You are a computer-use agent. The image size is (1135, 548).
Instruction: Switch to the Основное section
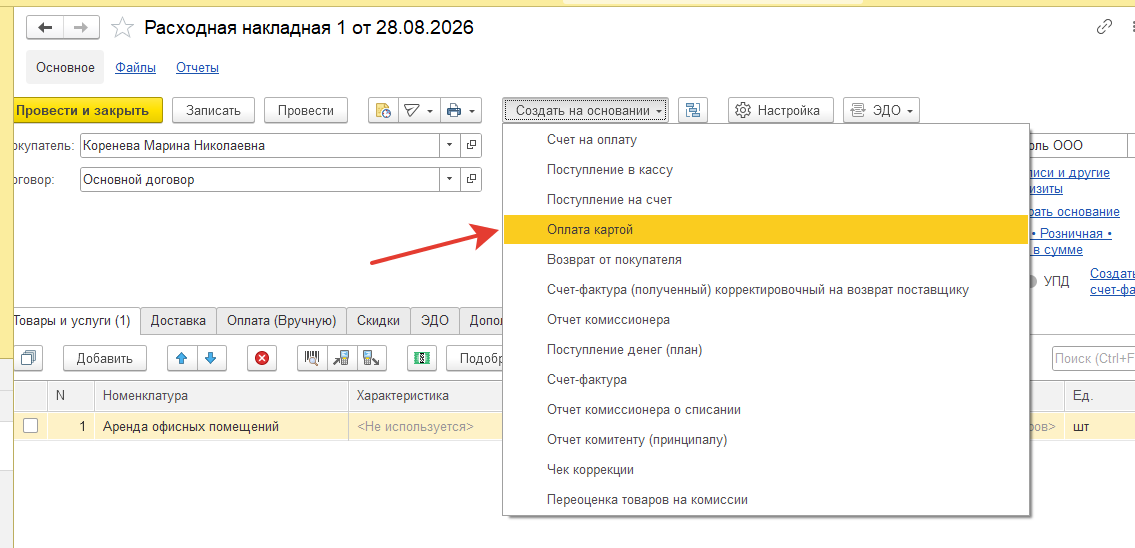(x=65, y=68)
